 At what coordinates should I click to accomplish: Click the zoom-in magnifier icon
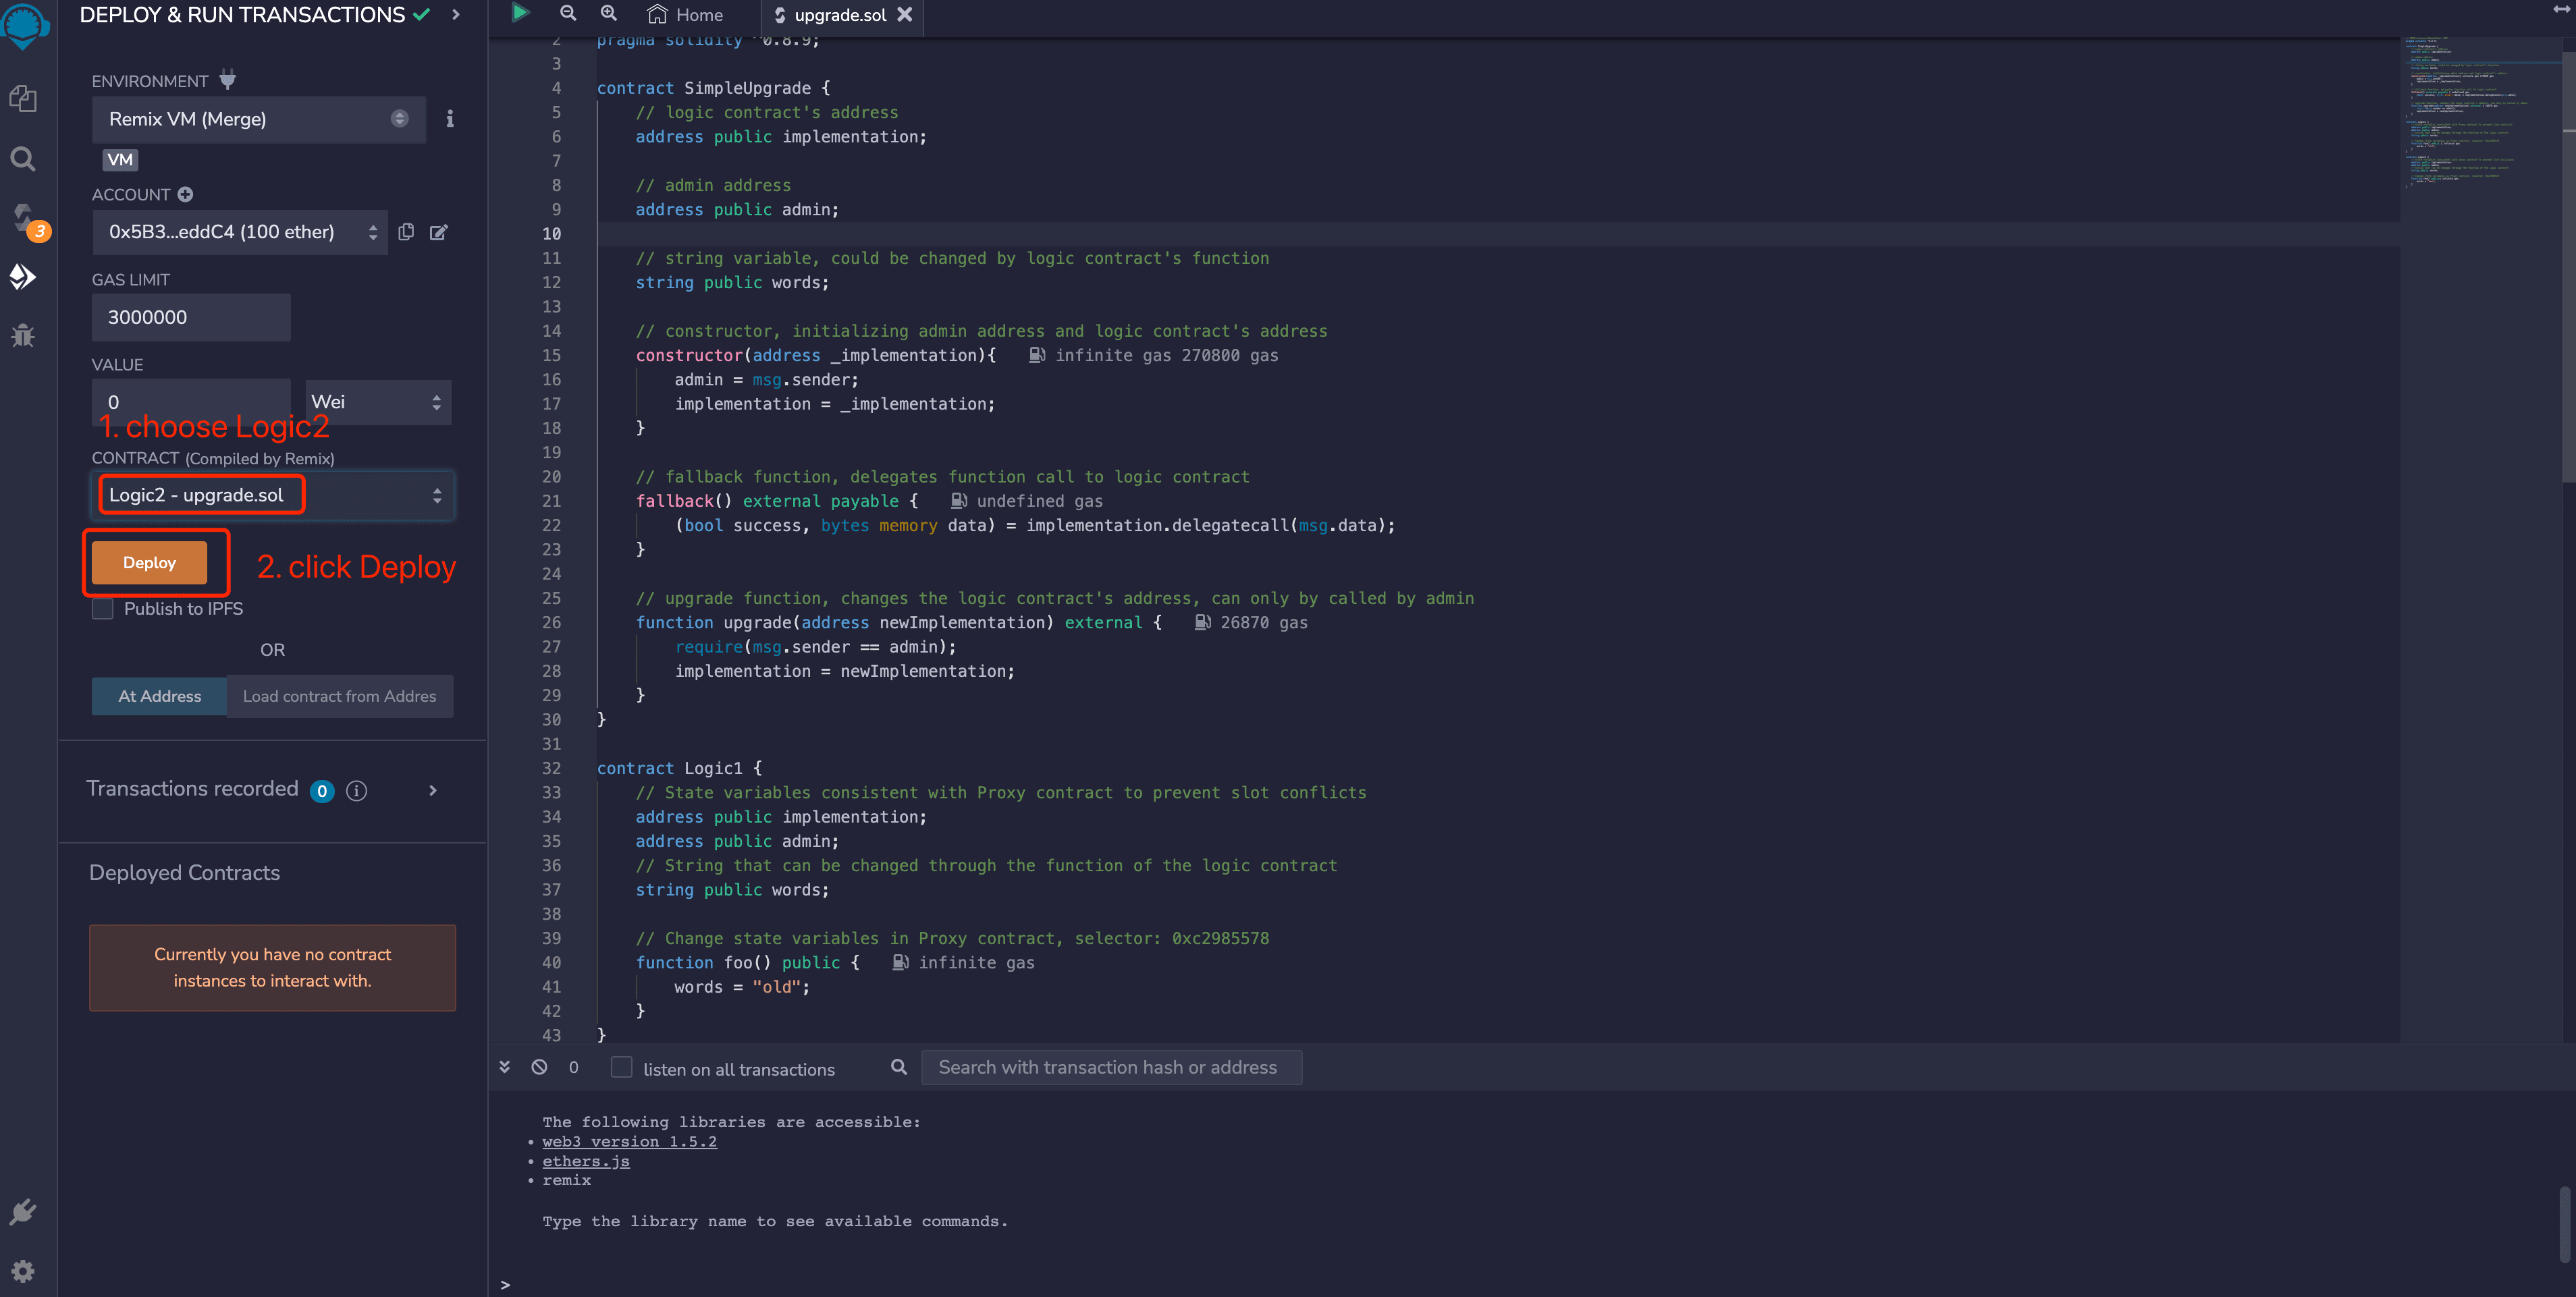pos(607,15)
